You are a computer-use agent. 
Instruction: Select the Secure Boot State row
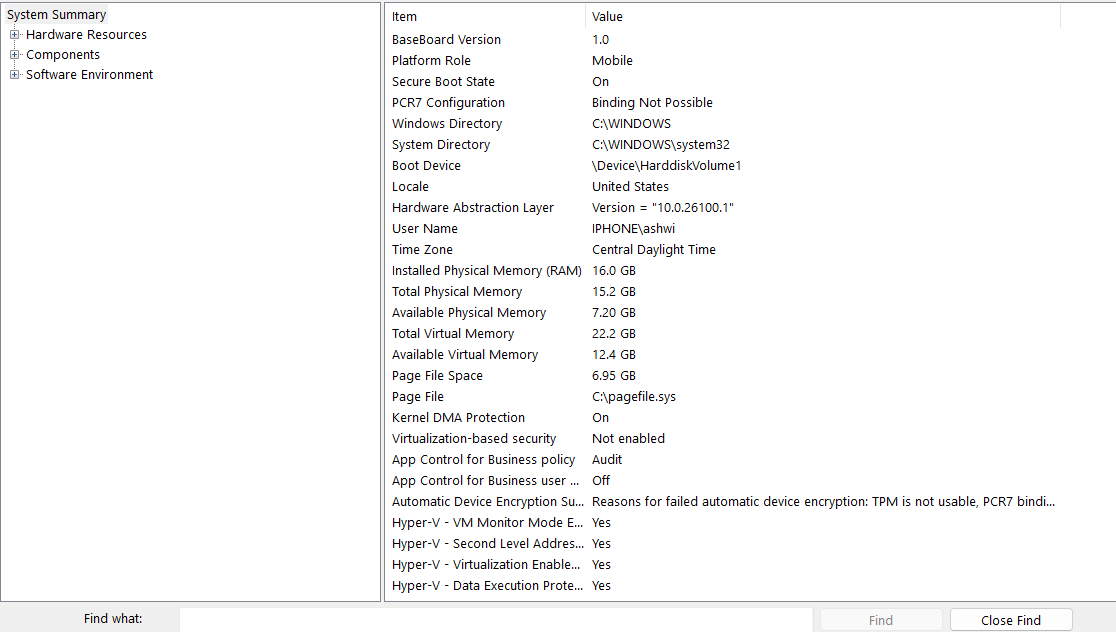[723, 82]
